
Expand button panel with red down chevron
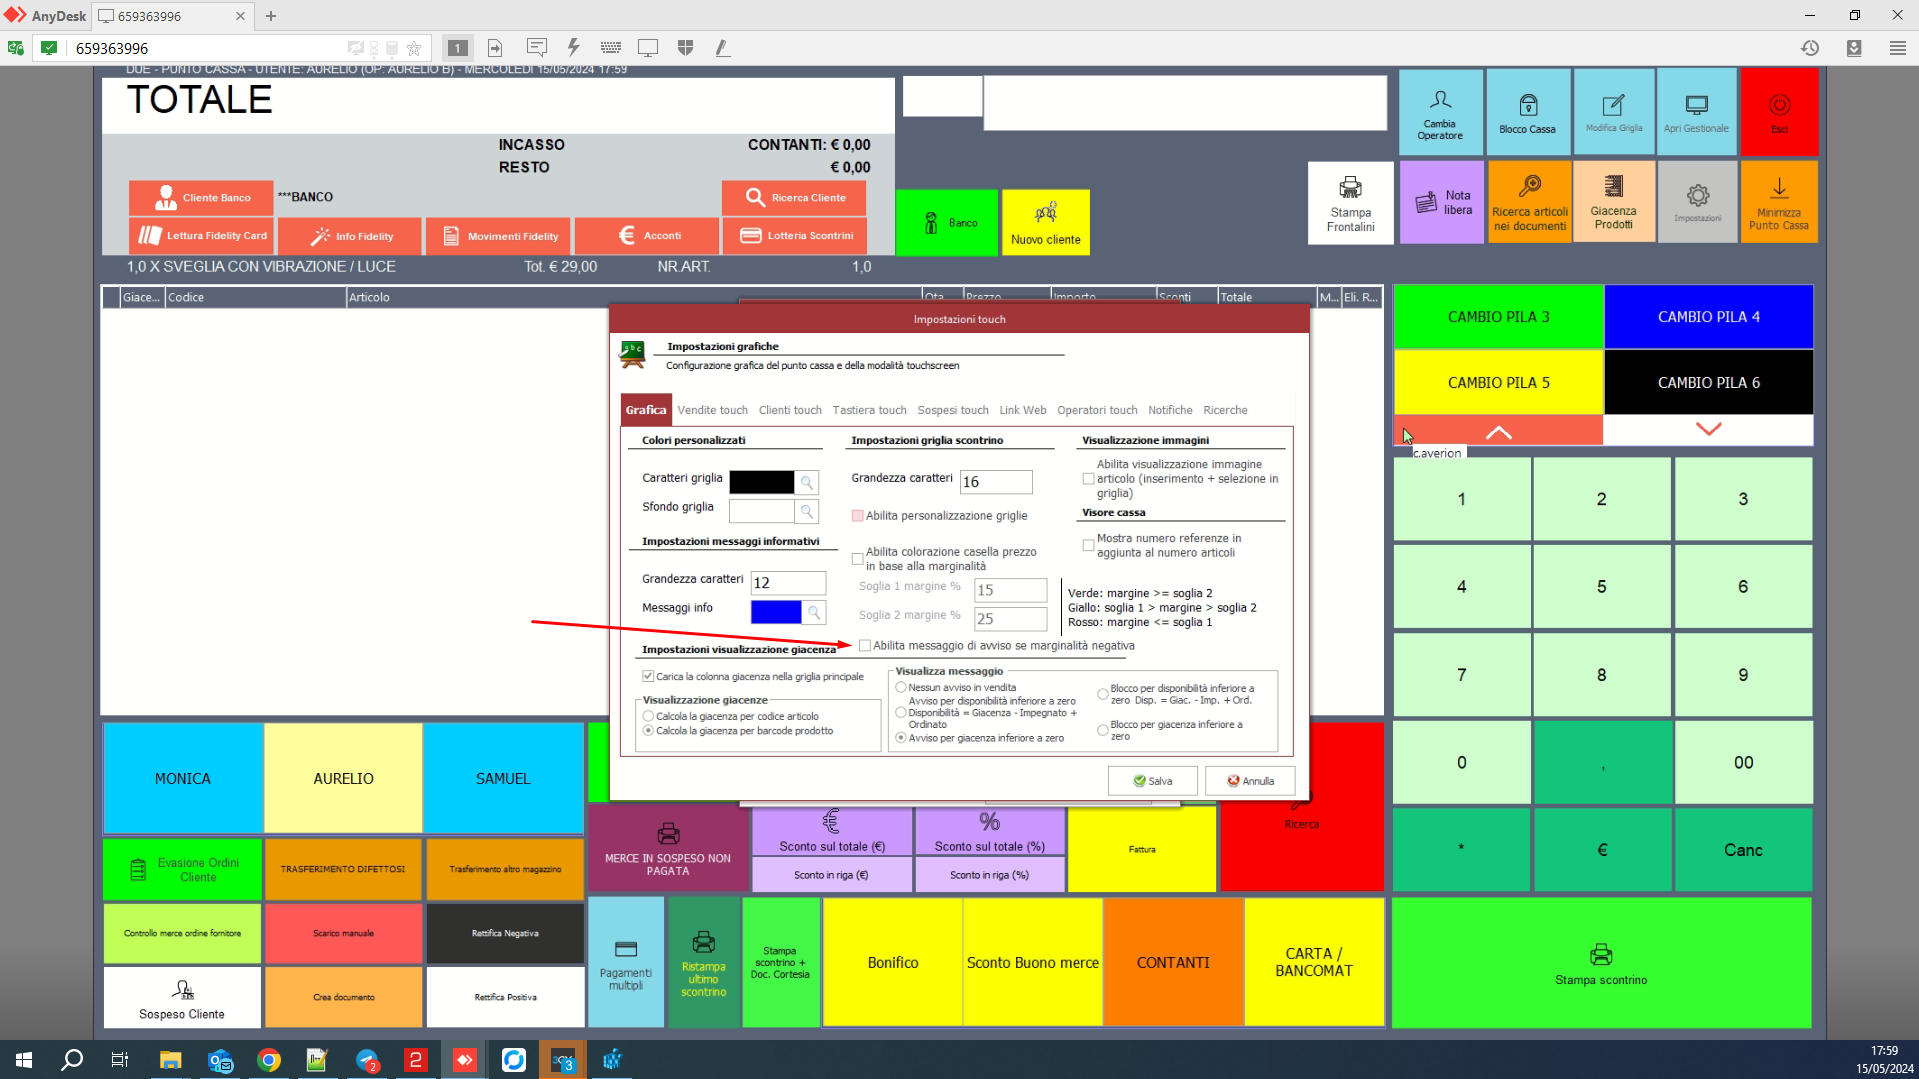(x=1708, y=429)
